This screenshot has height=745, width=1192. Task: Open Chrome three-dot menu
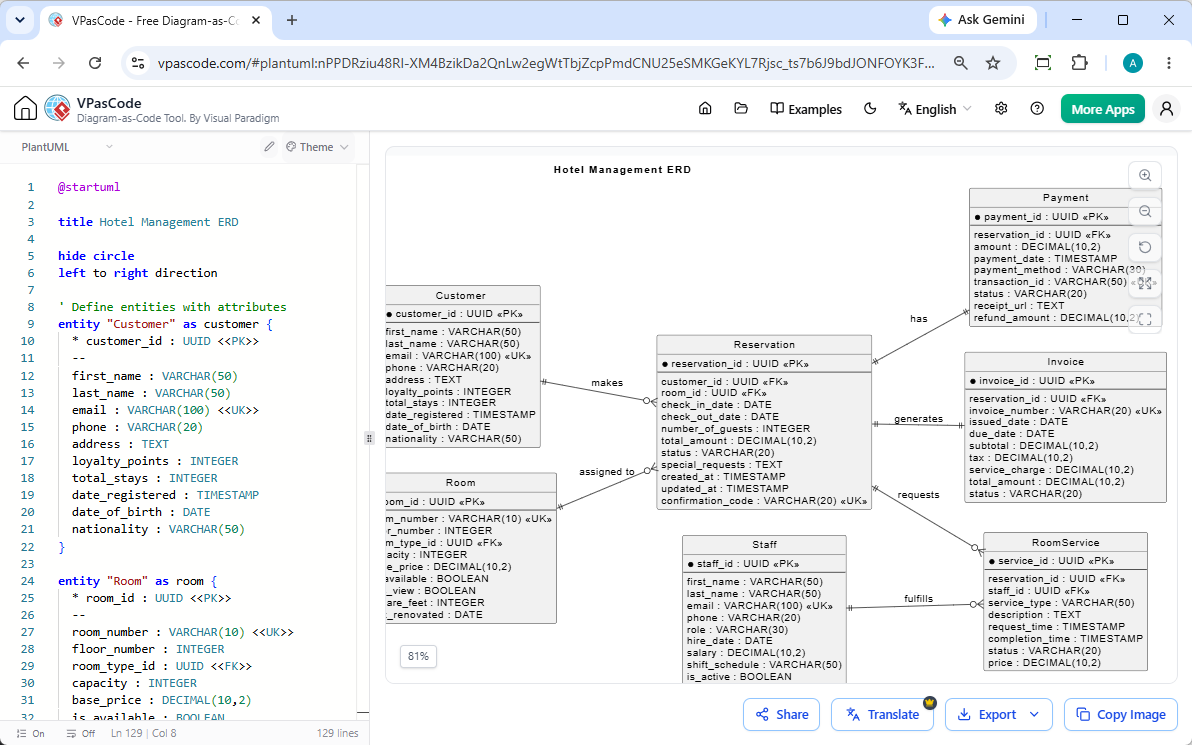[x=1169, y=63]
